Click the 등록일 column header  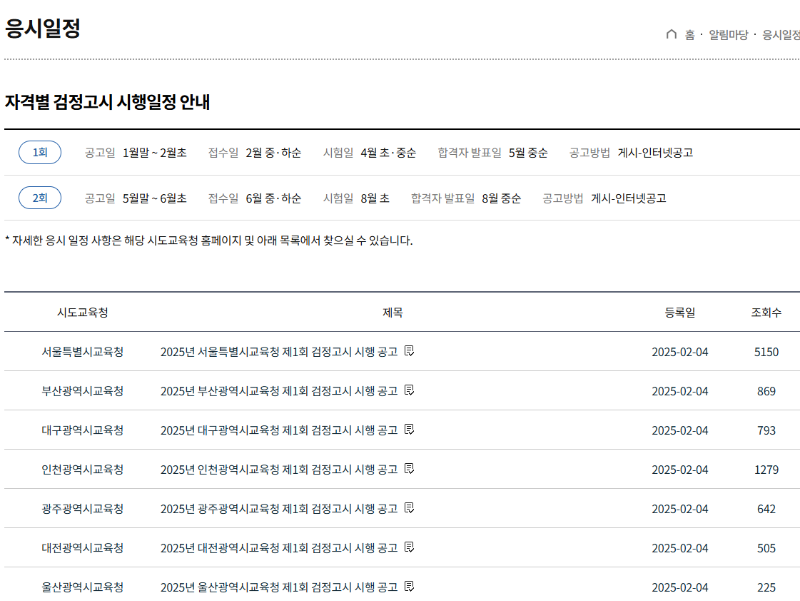[680, 312]
